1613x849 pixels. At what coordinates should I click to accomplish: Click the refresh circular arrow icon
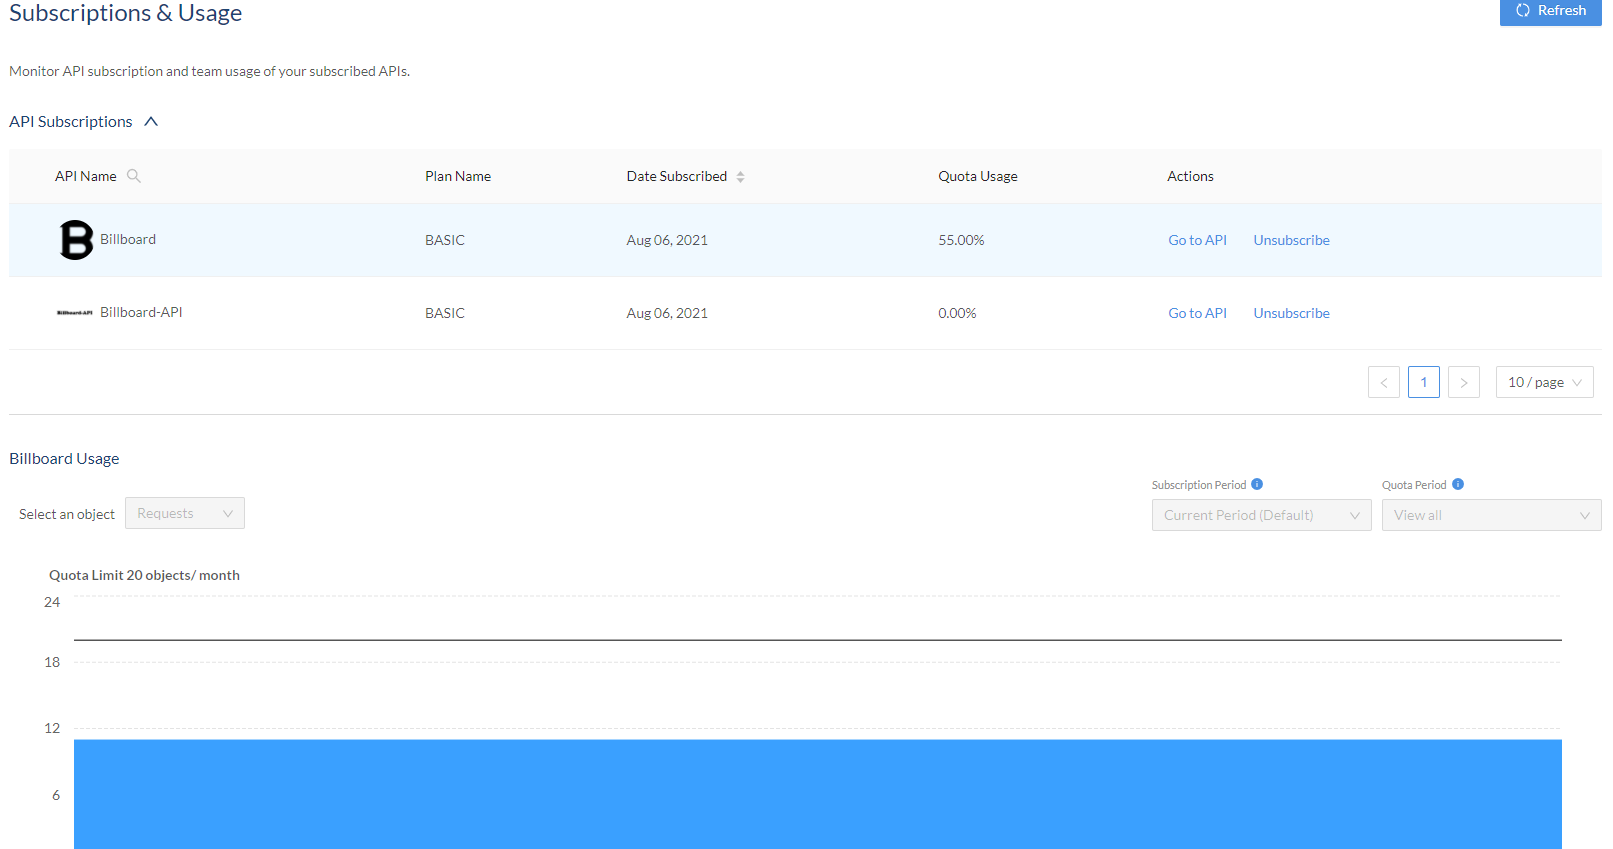[1523, 10]
